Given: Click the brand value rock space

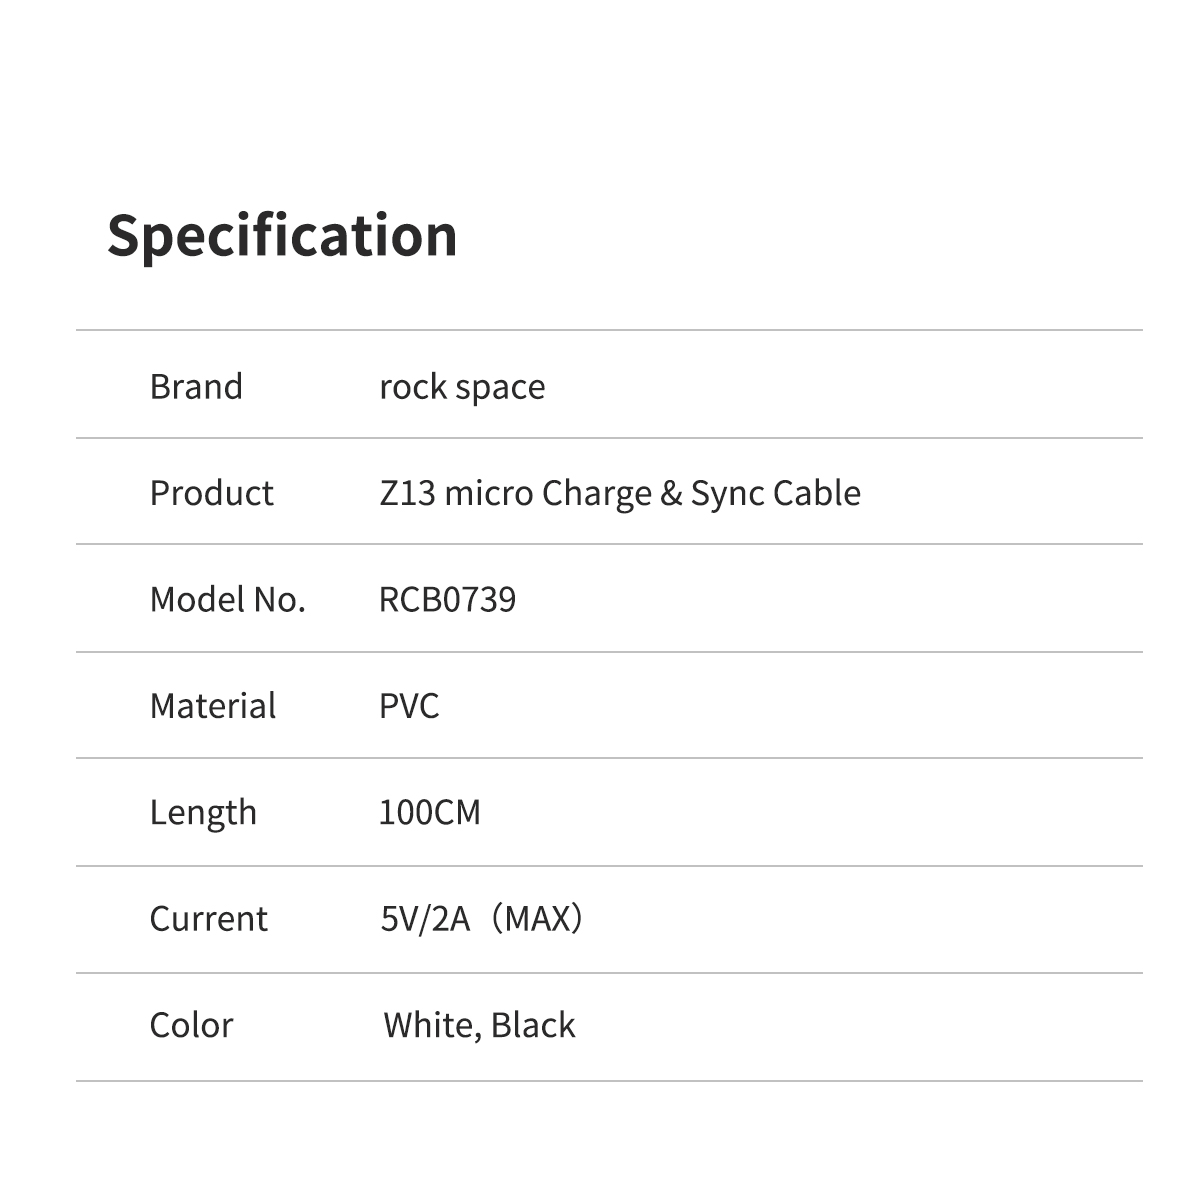Looking at the screenshot, I should click(x=462, y=387).
